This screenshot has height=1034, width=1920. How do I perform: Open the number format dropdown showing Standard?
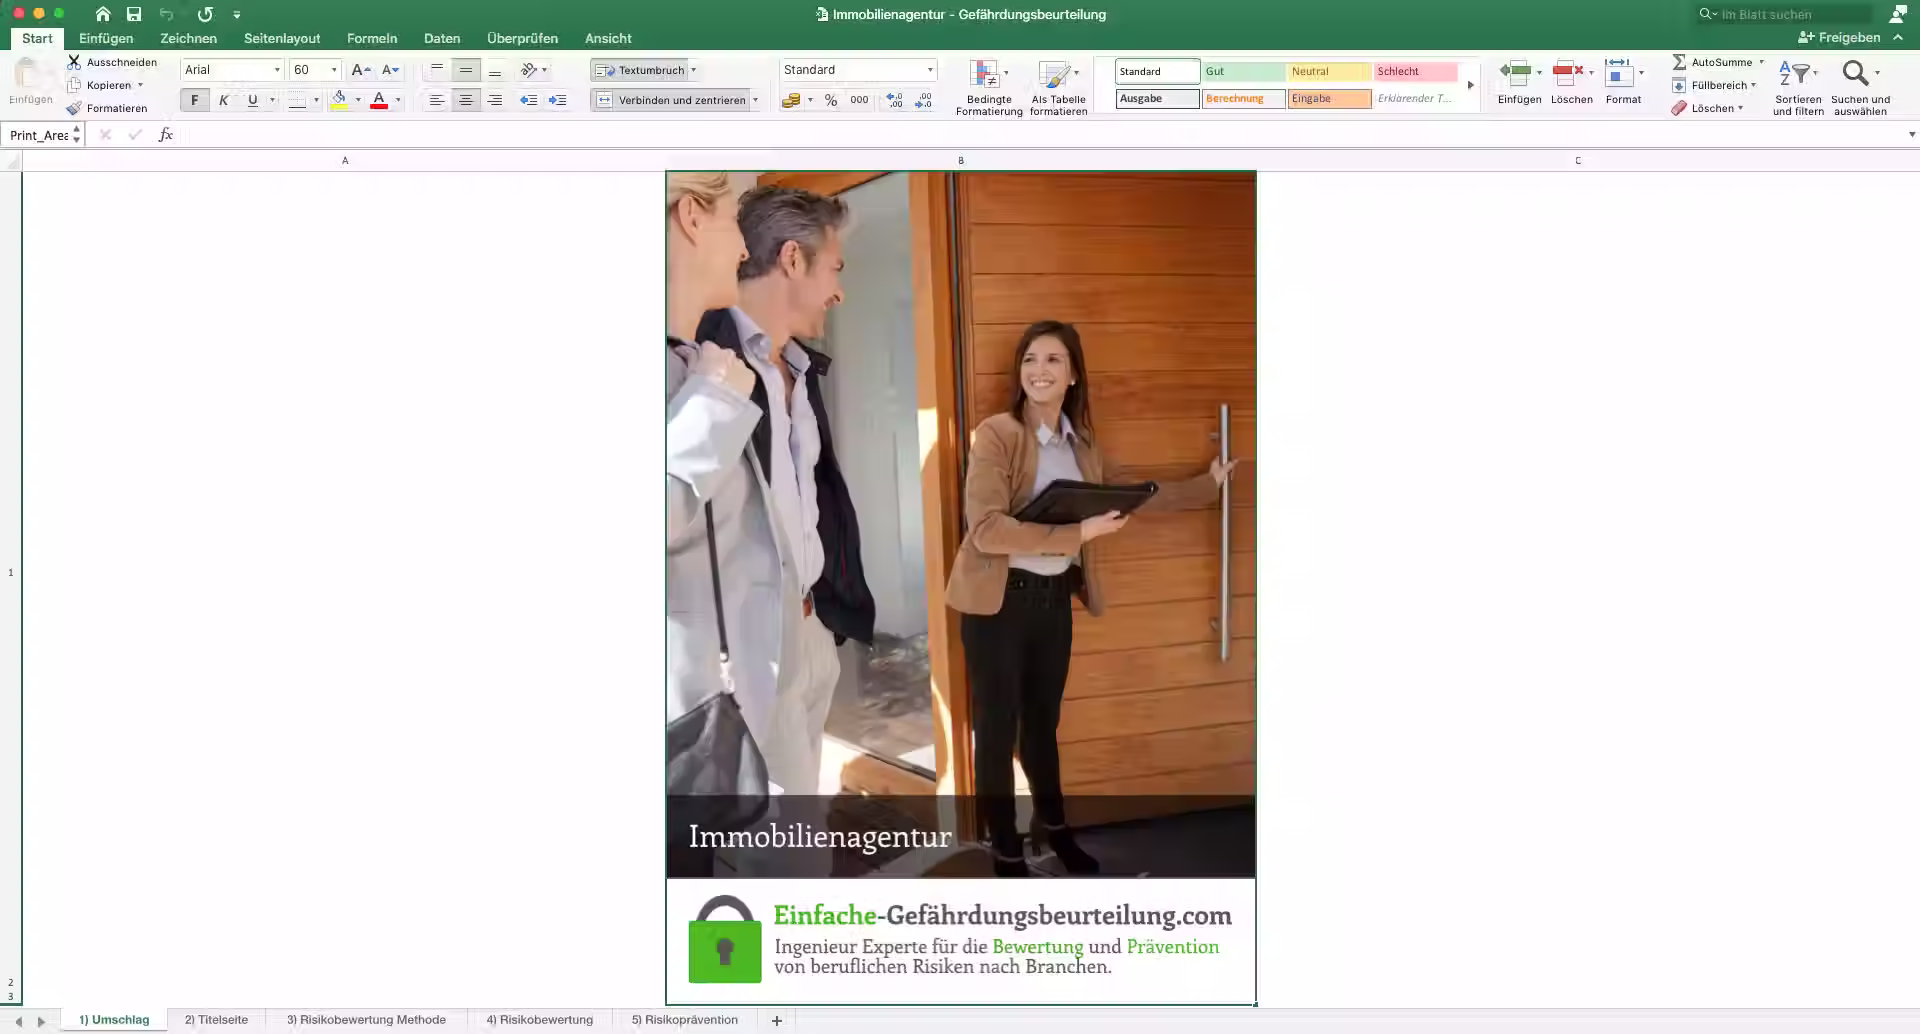[x=929, y=70]
